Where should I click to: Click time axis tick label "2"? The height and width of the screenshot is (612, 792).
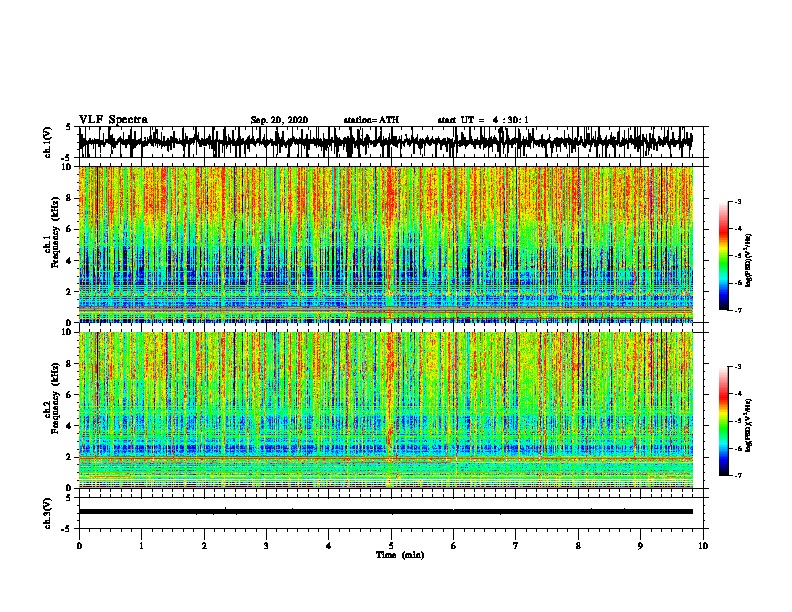pyautogui.click(x=204, y=546)
